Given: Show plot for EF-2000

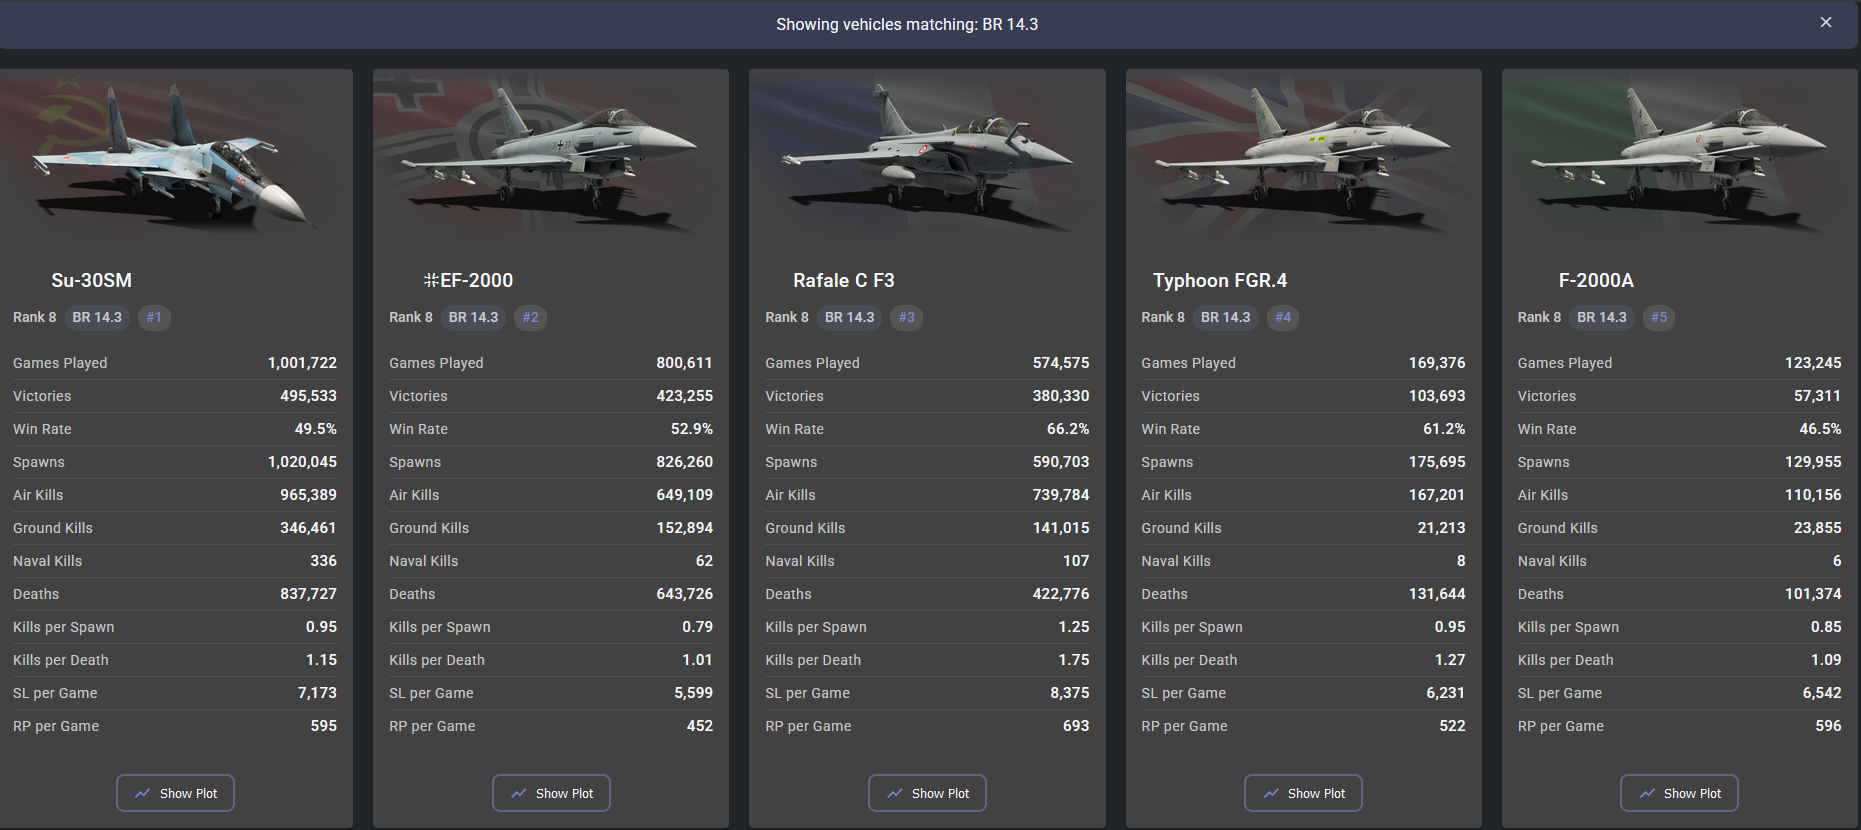Looking at the screenshot, I should tap(551, 793).
